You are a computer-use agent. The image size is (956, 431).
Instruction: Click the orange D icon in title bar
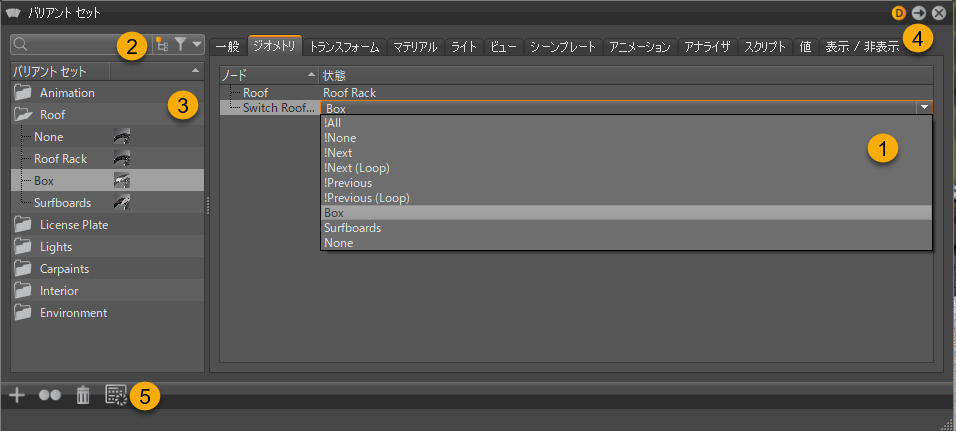[899, 12]
